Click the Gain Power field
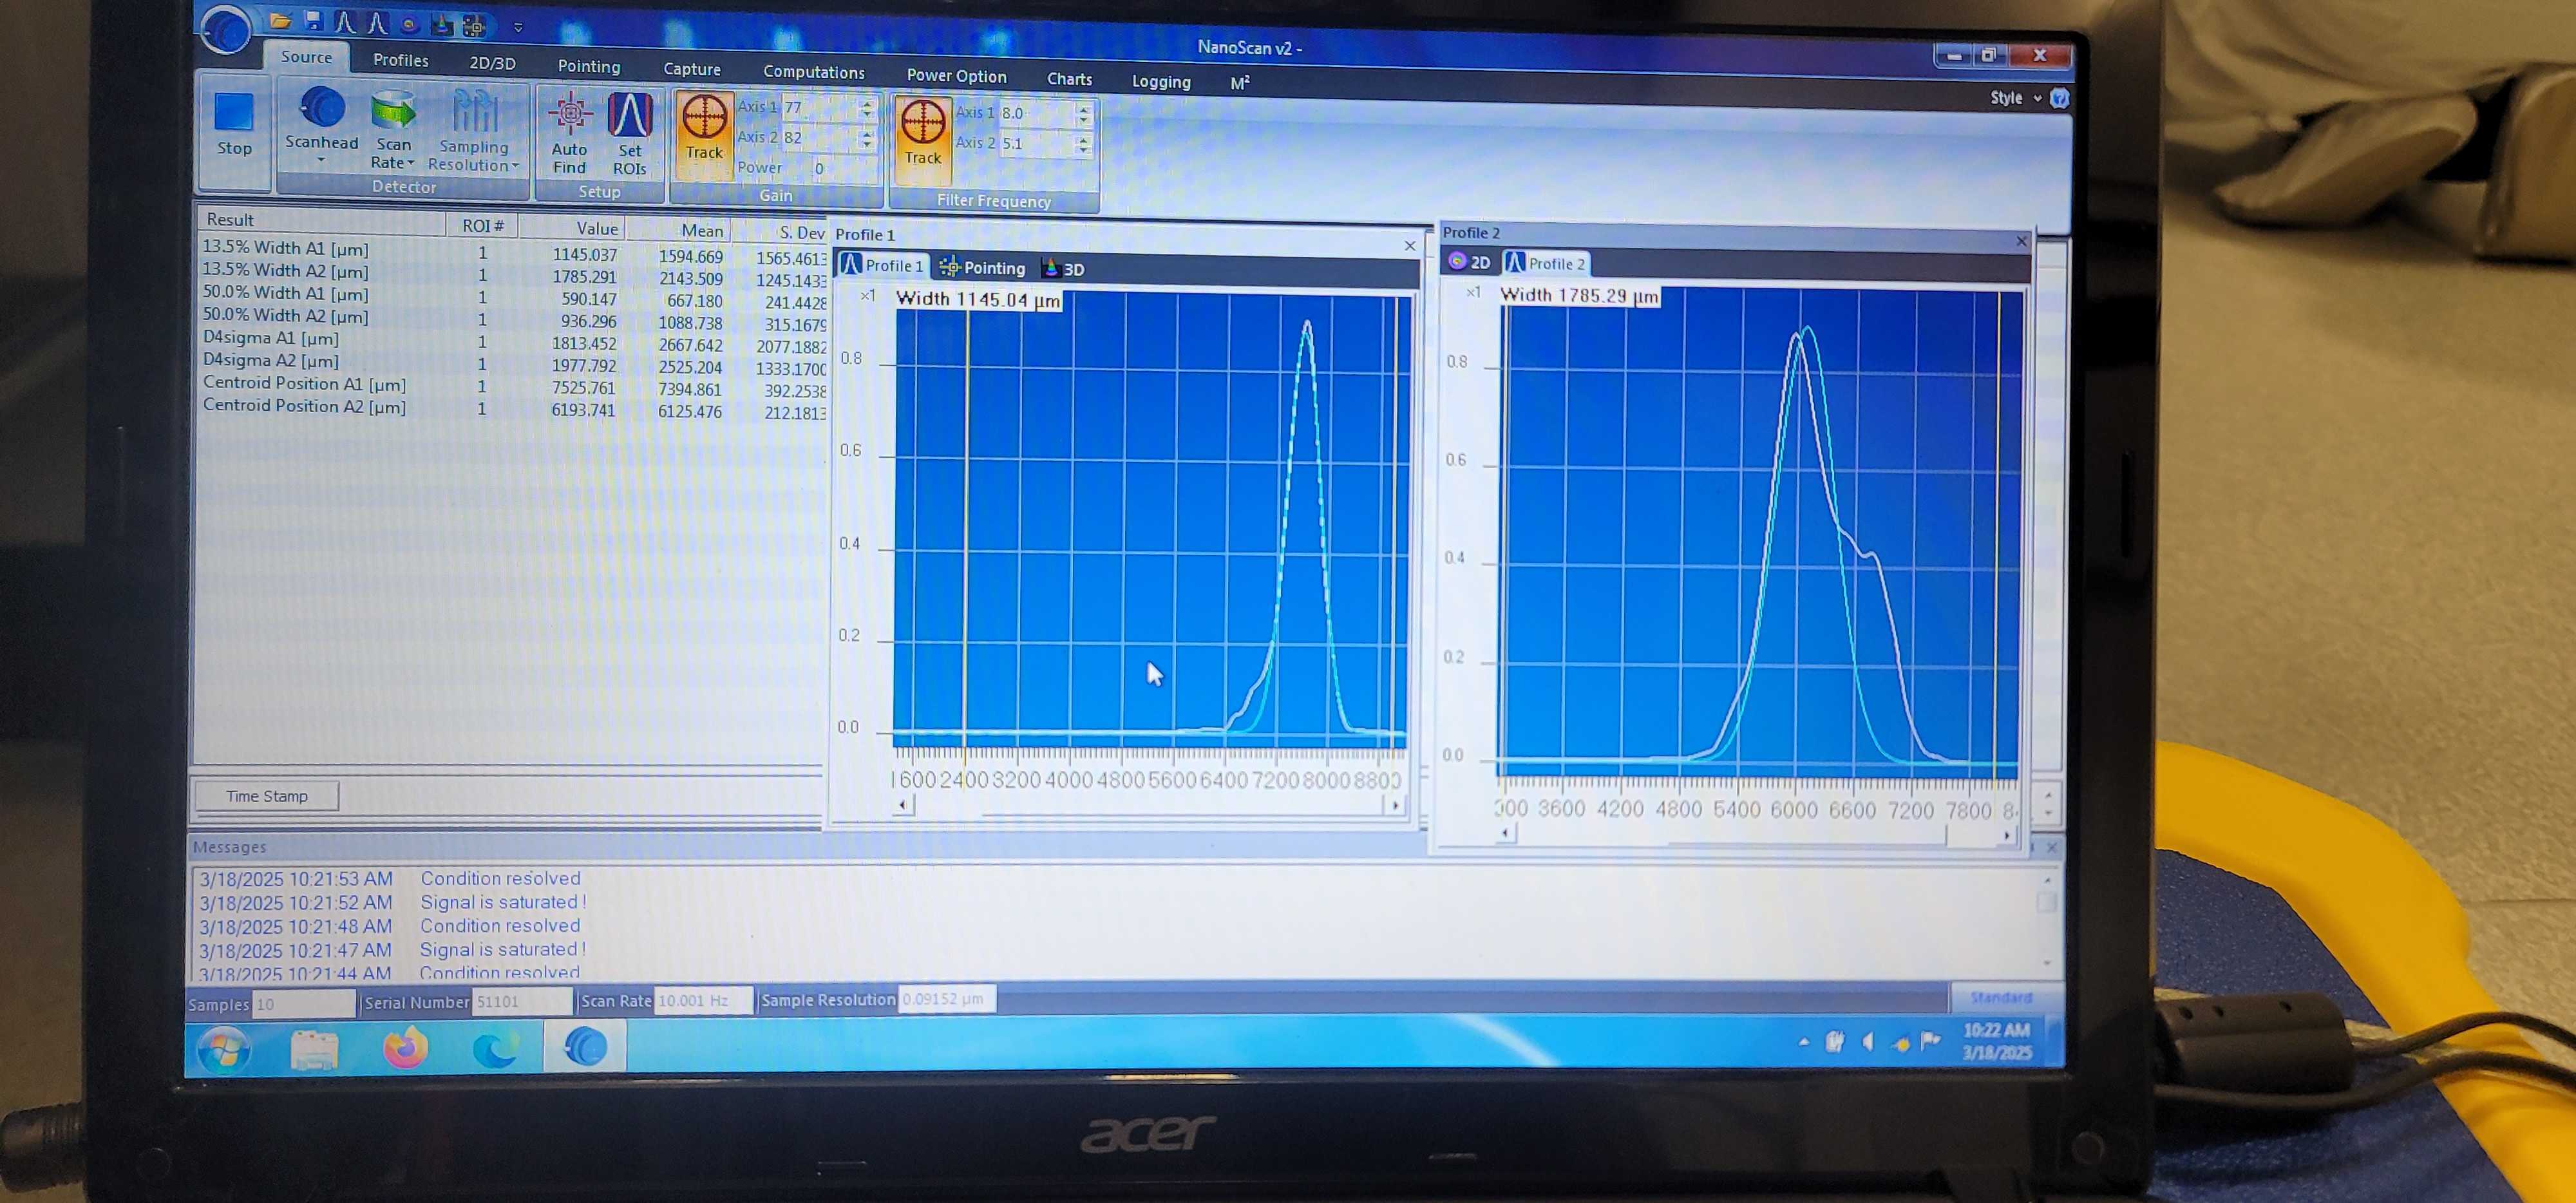This screenshot has width=2576, height=1203. [842, 168]
